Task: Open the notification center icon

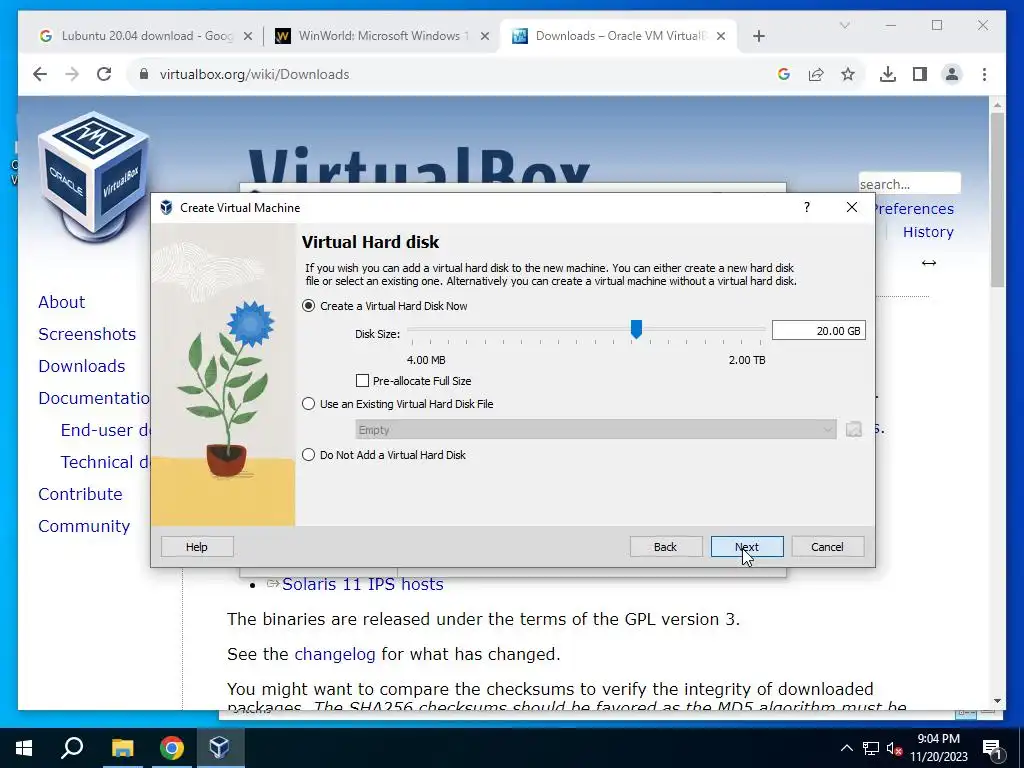Action: click(992, 748)
